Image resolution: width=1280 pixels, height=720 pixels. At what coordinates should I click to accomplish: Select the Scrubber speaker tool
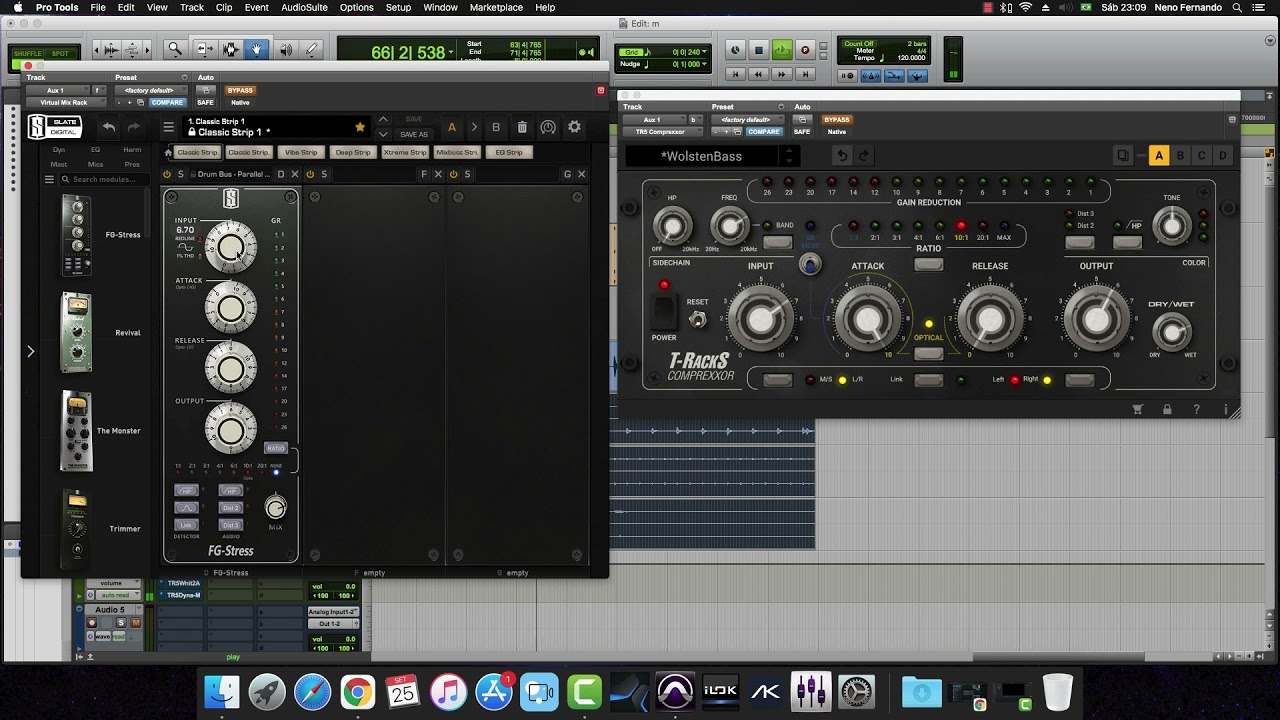click(x=285, y=49)
